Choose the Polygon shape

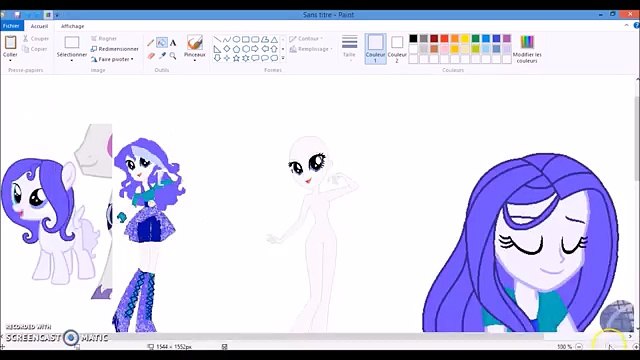(x=264, y=40)
